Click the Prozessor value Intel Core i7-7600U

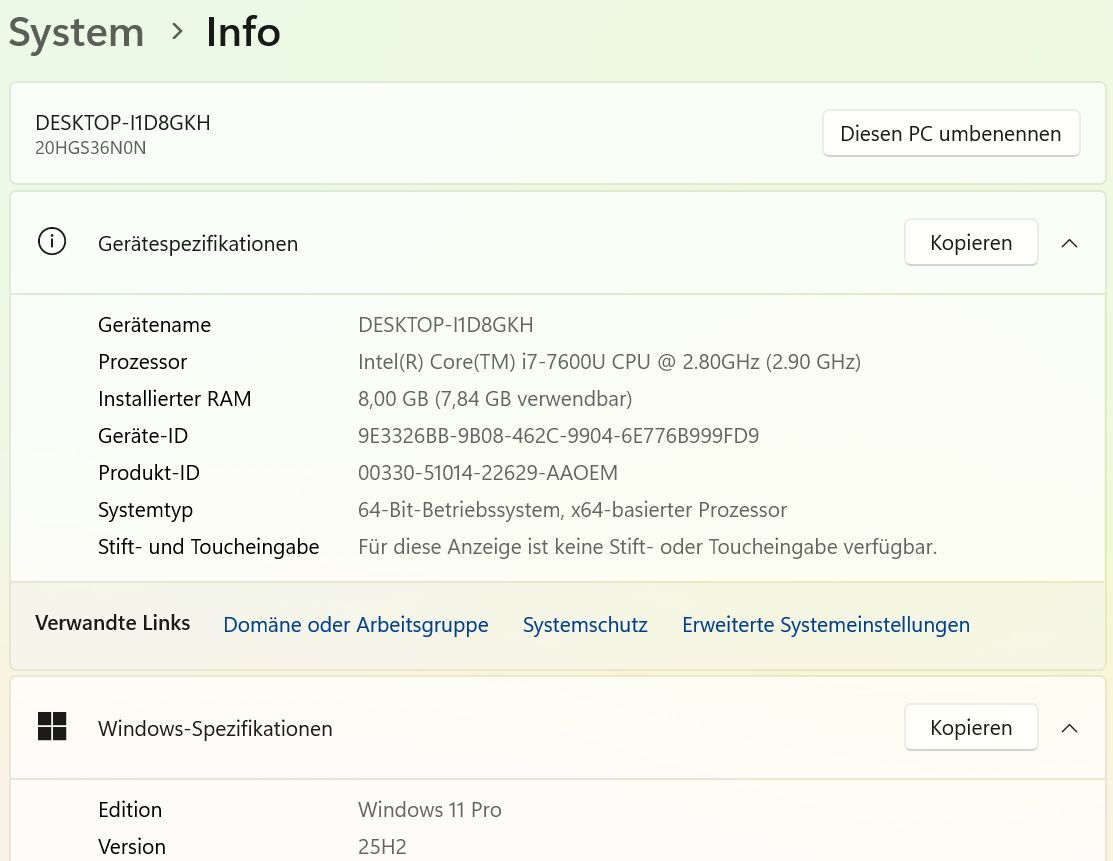click(609, 362)
